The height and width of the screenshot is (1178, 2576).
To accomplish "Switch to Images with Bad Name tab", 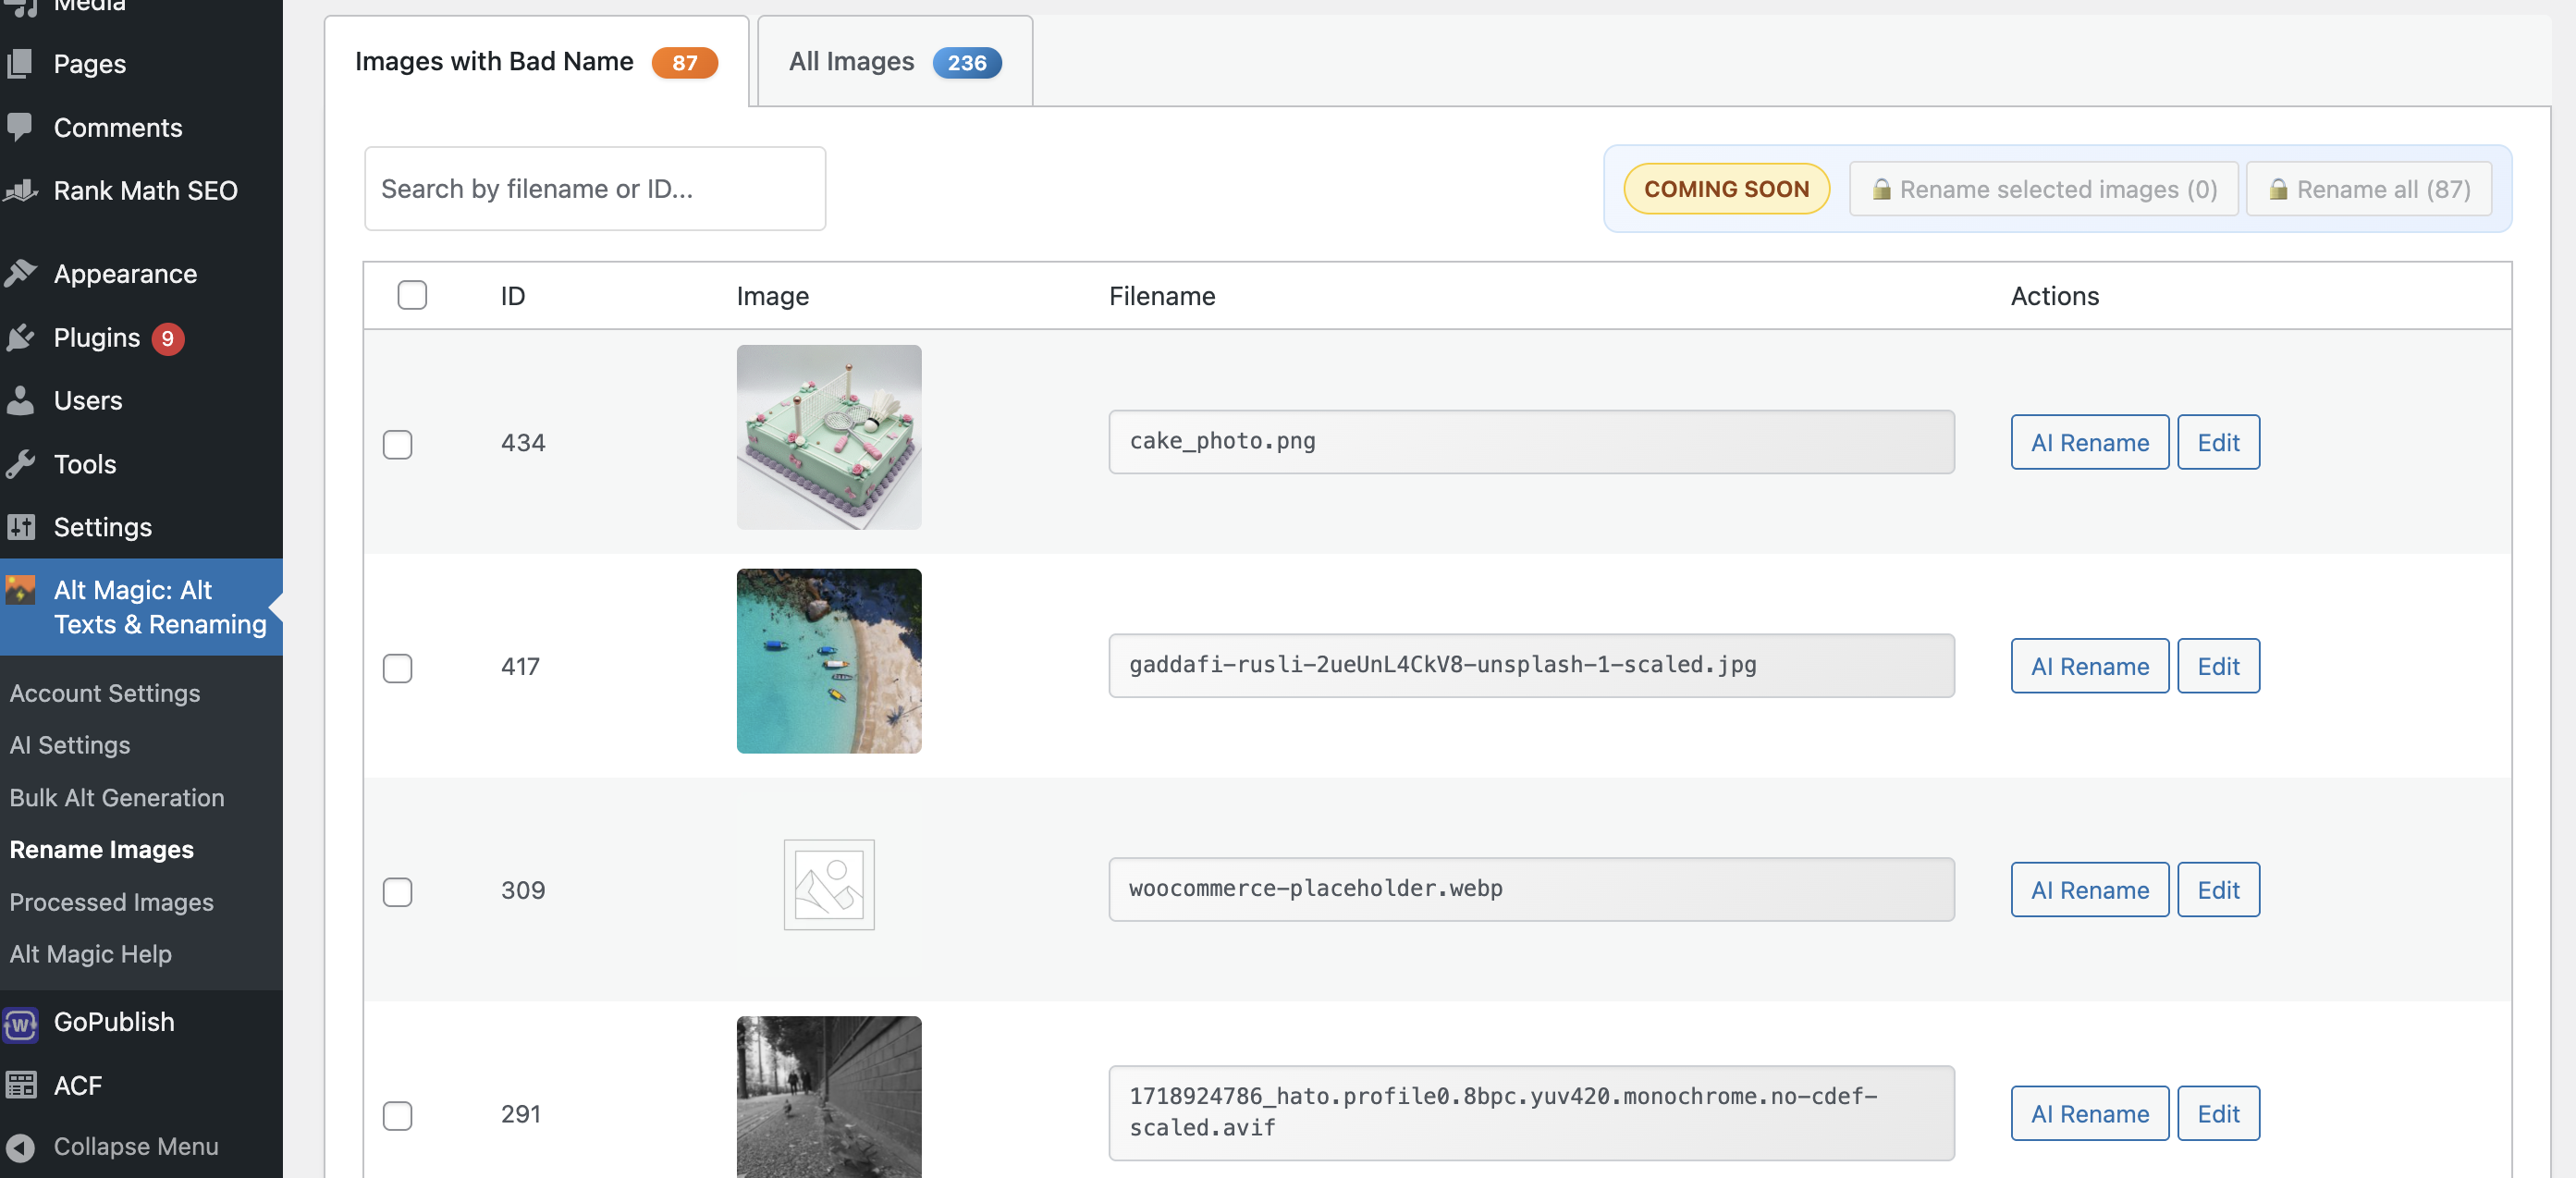I will coord(536,61).
